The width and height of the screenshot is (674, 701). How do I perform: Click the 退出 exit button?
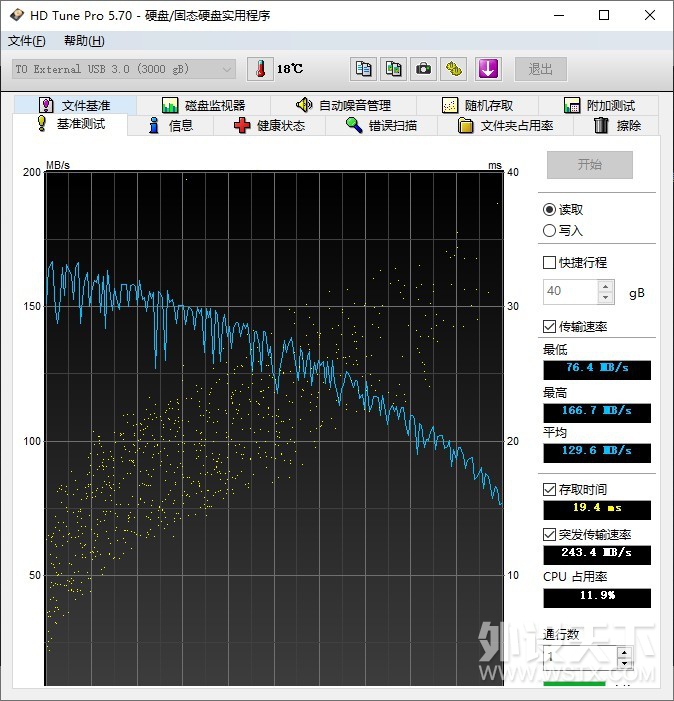[x=541, y=69]
